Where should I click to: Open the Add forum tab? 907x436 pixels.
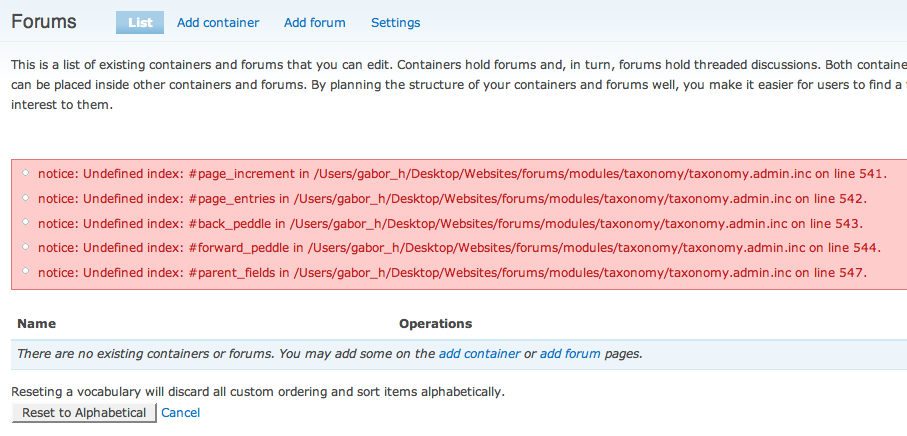tap(315, 23)
